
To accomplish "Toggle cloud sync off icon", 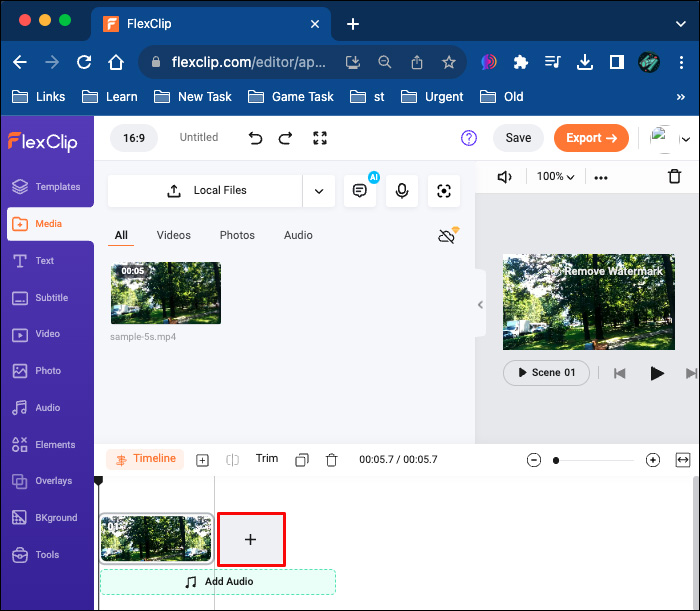I will click(x=448, y=235).
